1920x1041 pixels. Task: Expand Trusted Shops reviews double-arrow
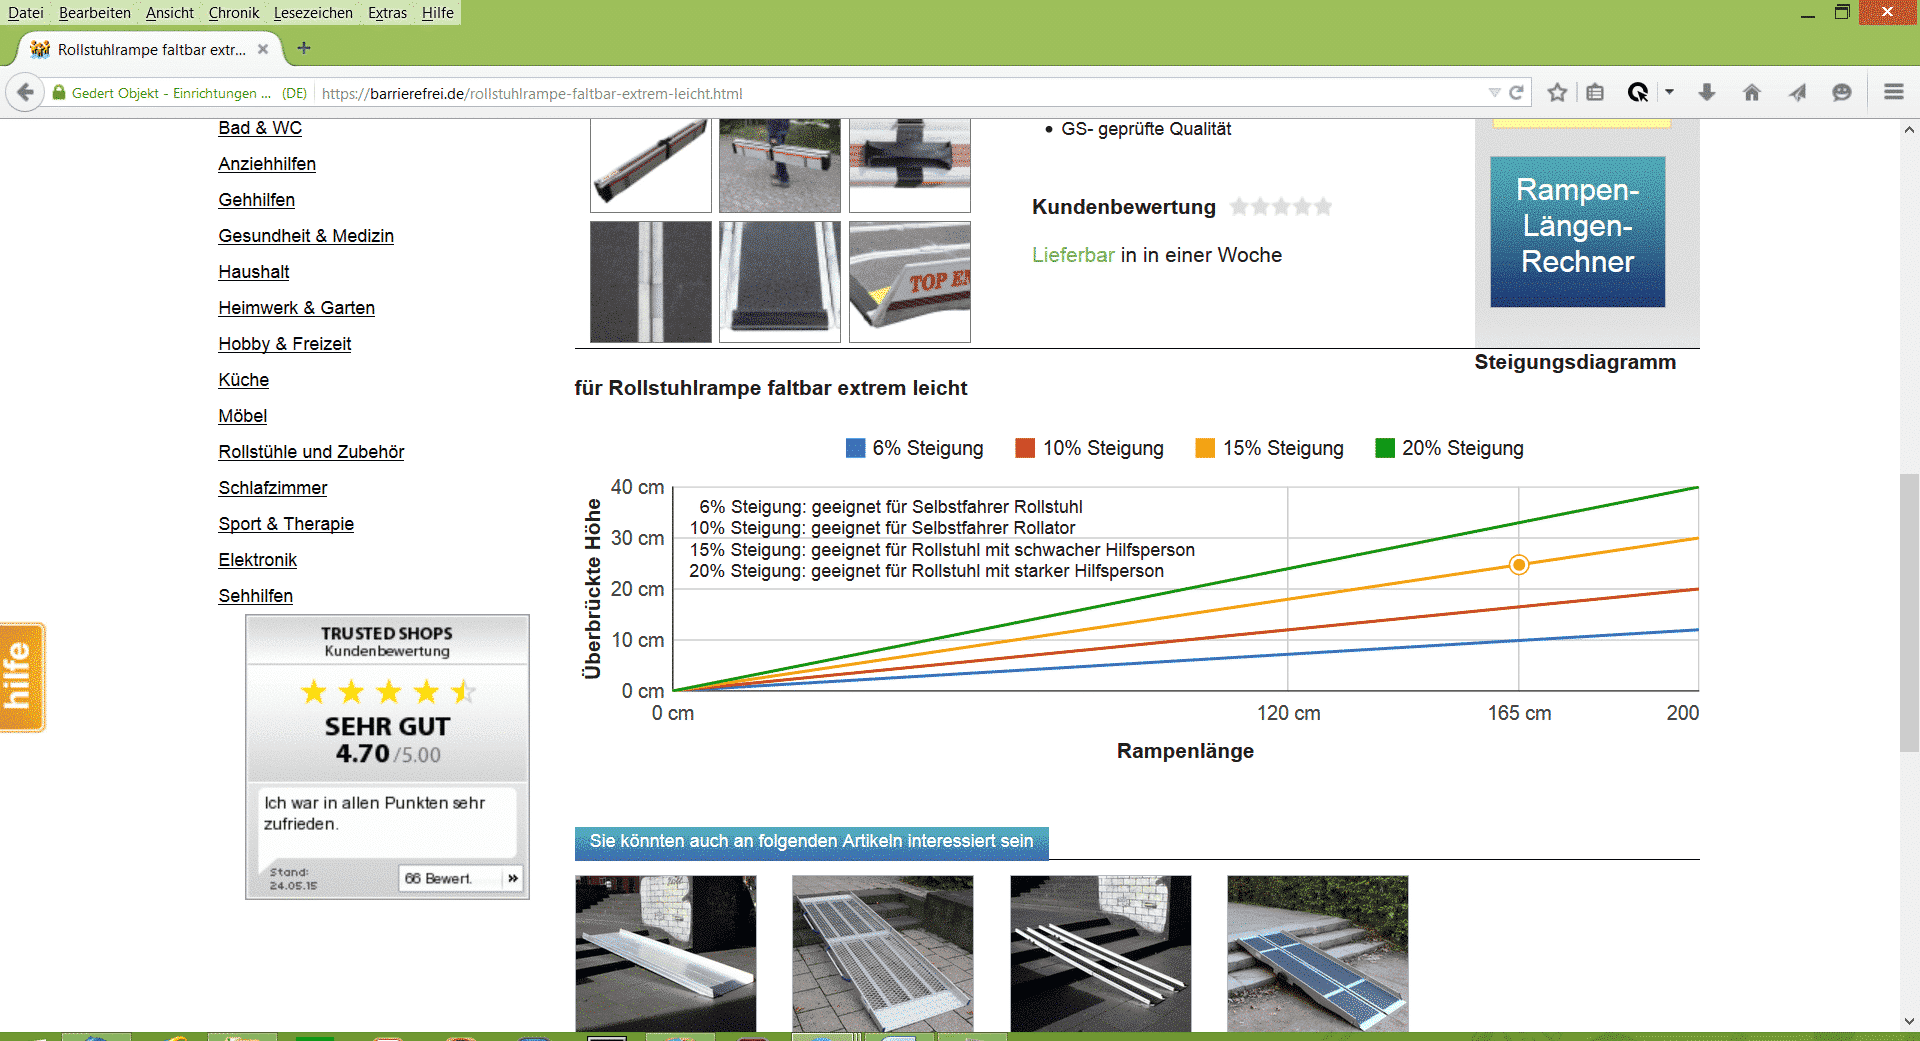pyautogui.click(x=513, y=878)
